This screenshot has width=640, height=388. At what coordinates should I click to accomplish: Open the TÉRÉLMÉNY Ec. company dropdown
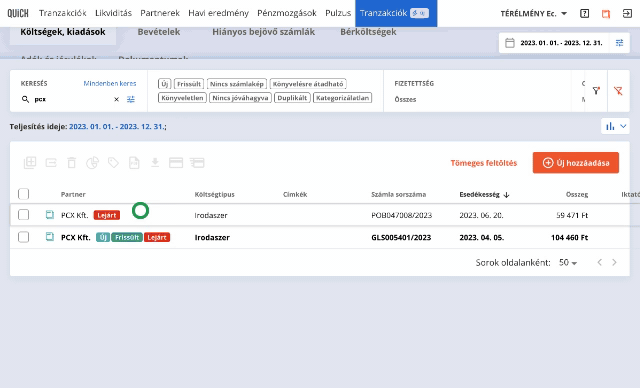pyautogui.click(x=534, y=13)
